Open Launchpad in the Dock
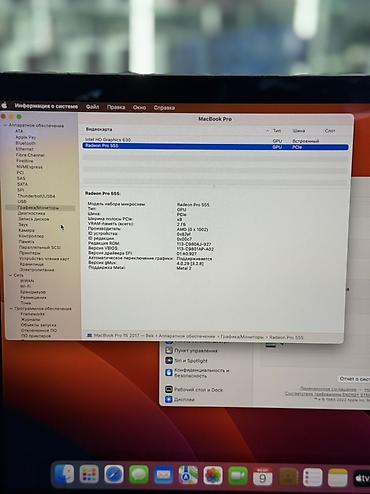This screenshot has height=494, width=370. pyautogui.click(x=89, y=474)
